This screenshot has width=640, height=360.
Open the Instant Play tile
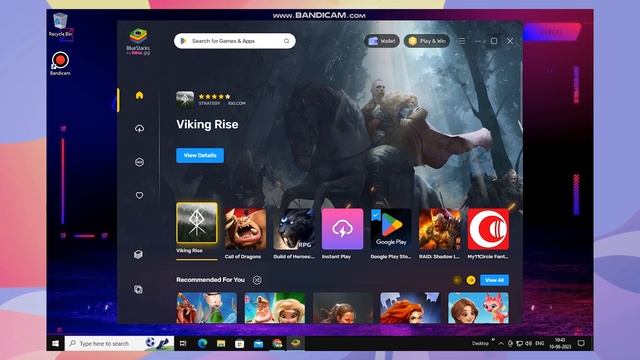click(x=342, y=229)
